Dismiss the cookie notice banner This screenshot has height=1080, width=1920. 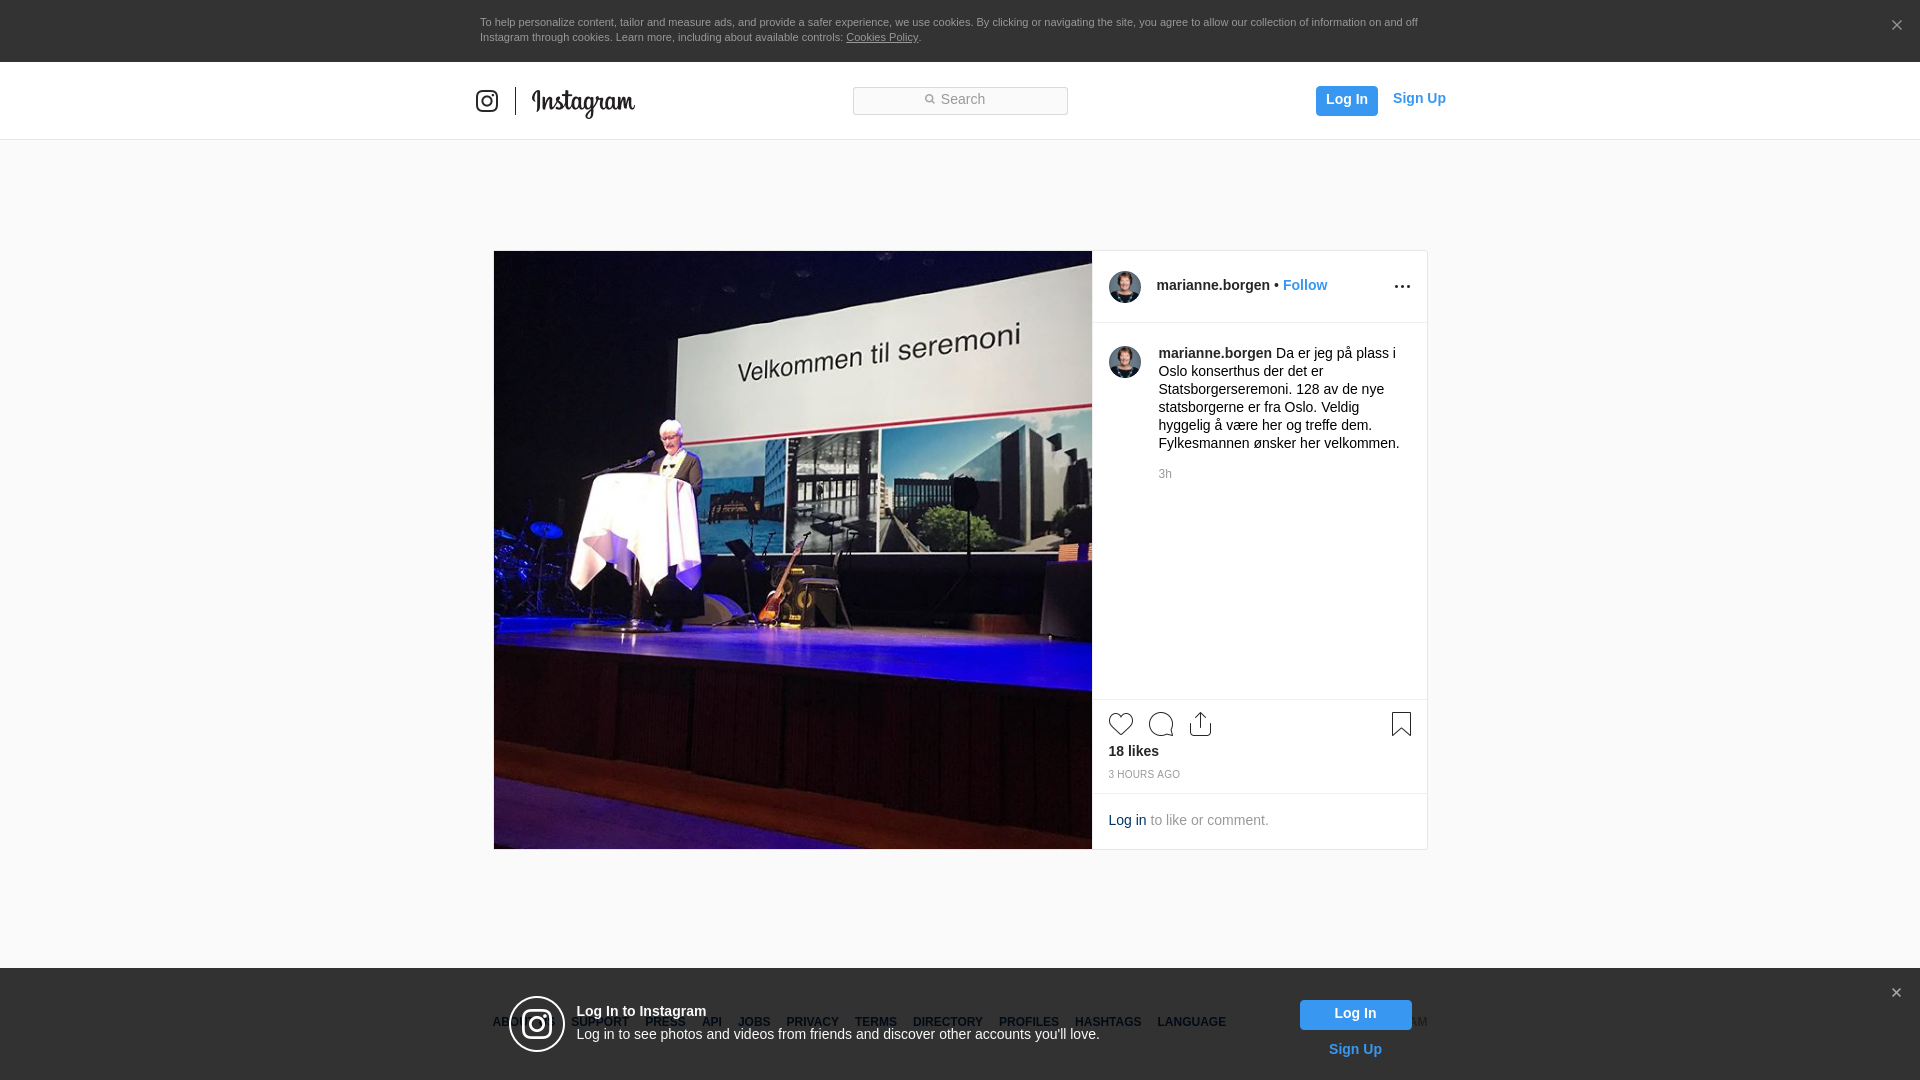pos(1896,26)
